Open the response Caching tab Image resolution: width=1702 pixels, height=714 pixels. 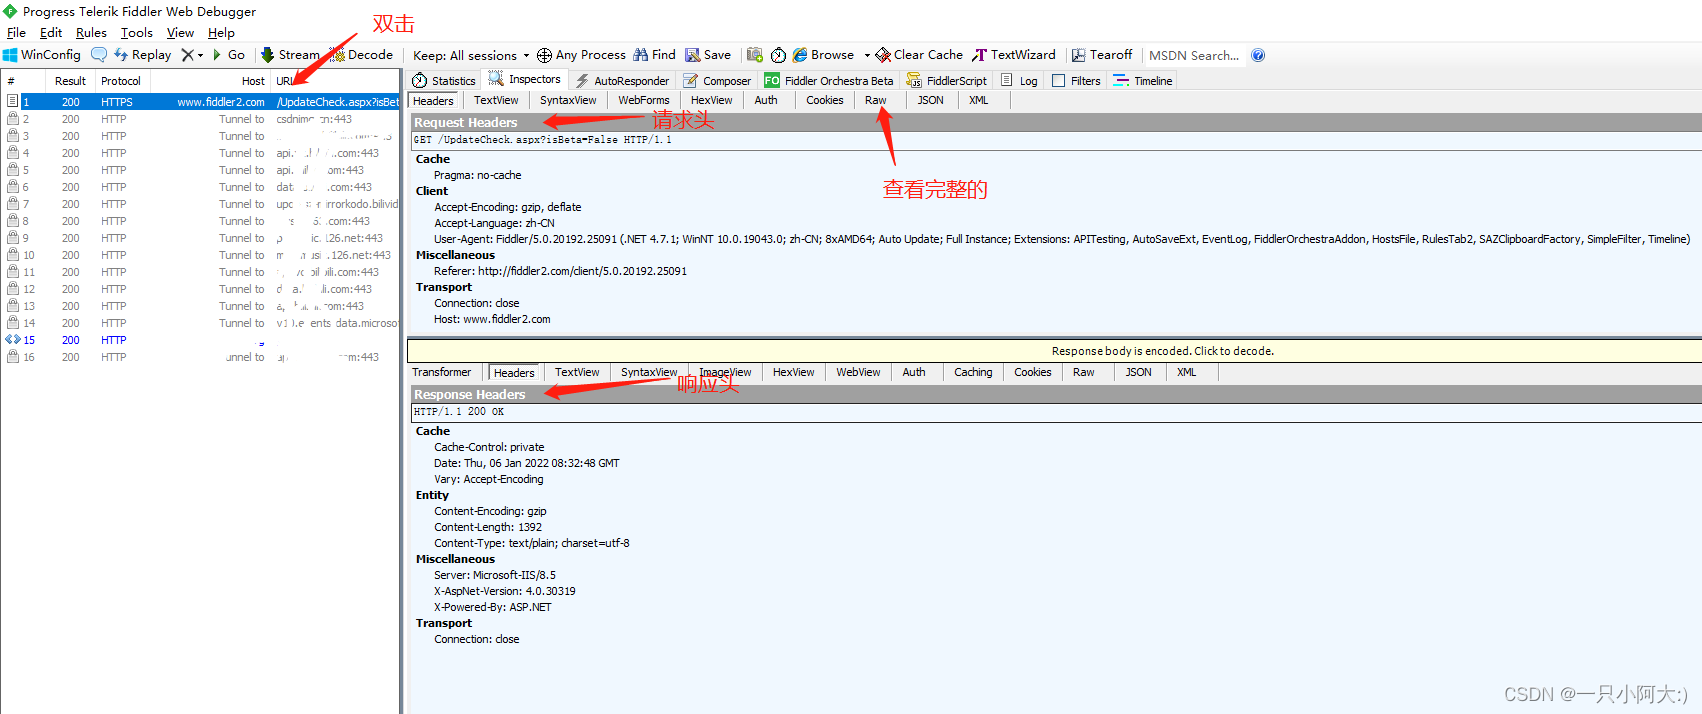coord(973,372)
